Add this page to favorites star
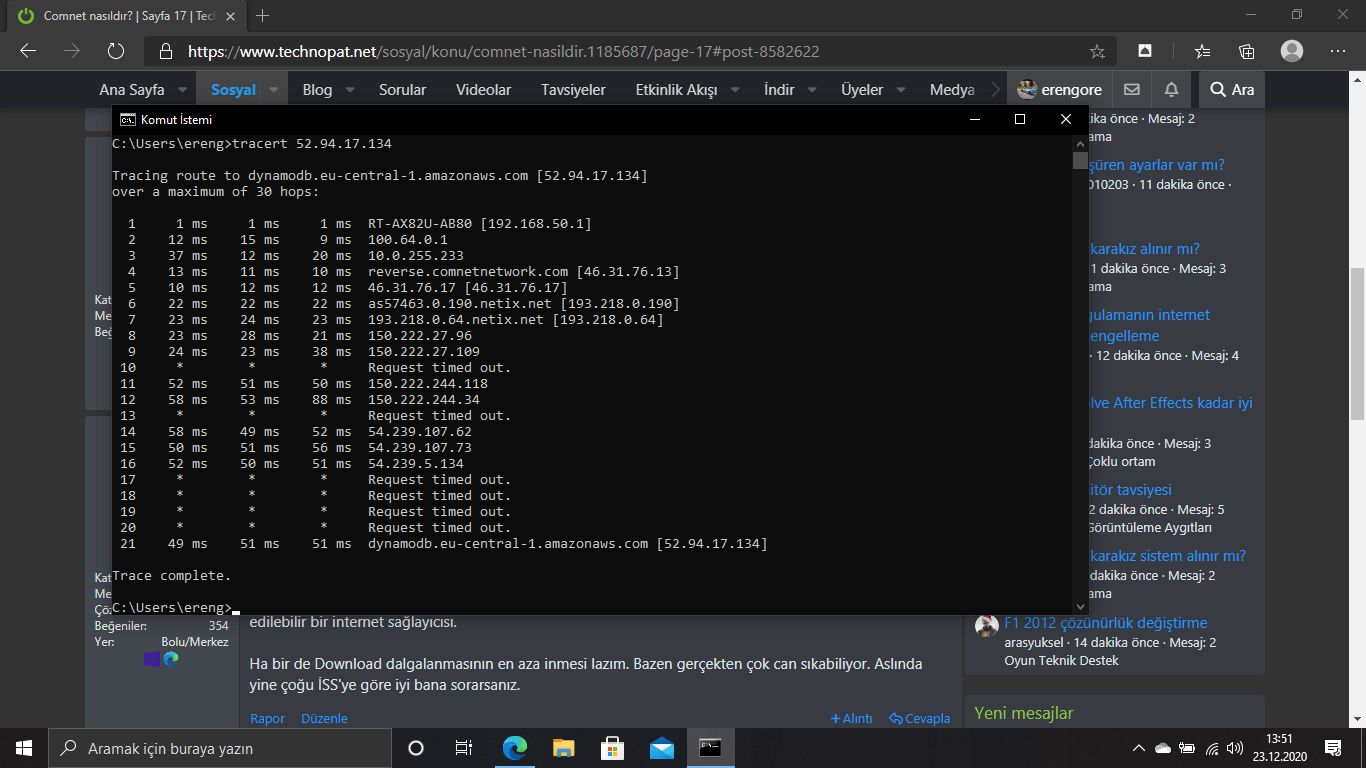This screenshot has height=768, width=1366. [1097, 51]
